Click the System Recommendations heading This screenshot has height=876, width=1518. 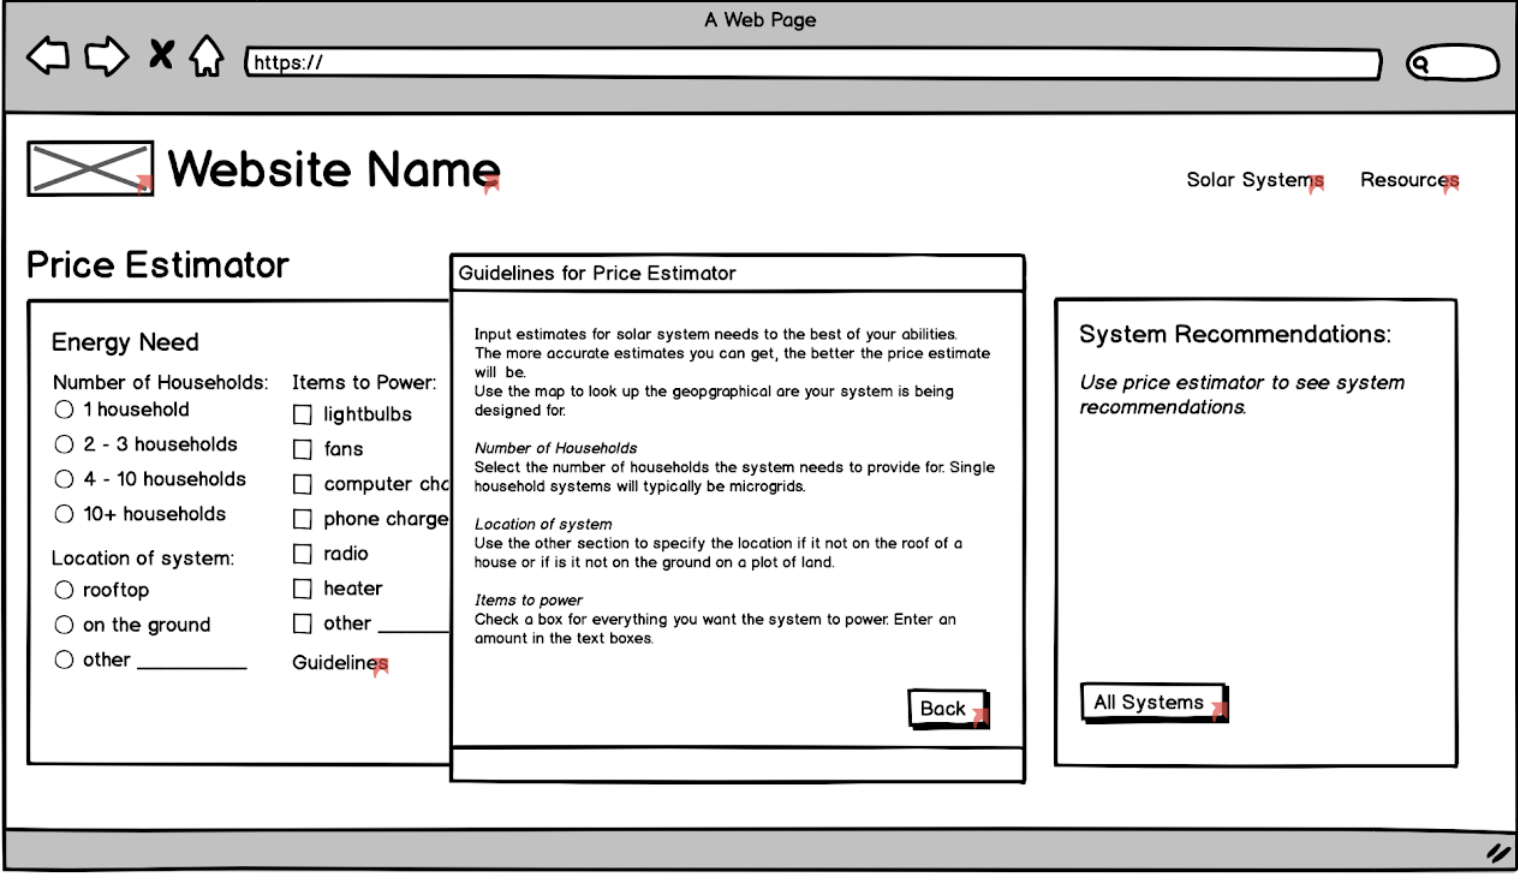[x=1235, y=334]
